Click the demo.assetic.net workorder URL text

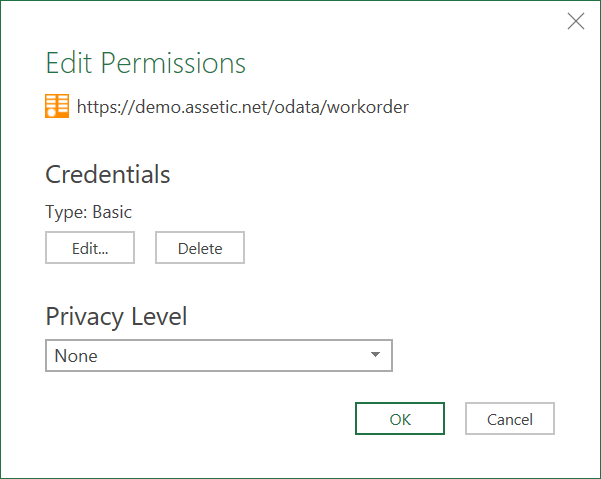(x=243, y=107)
